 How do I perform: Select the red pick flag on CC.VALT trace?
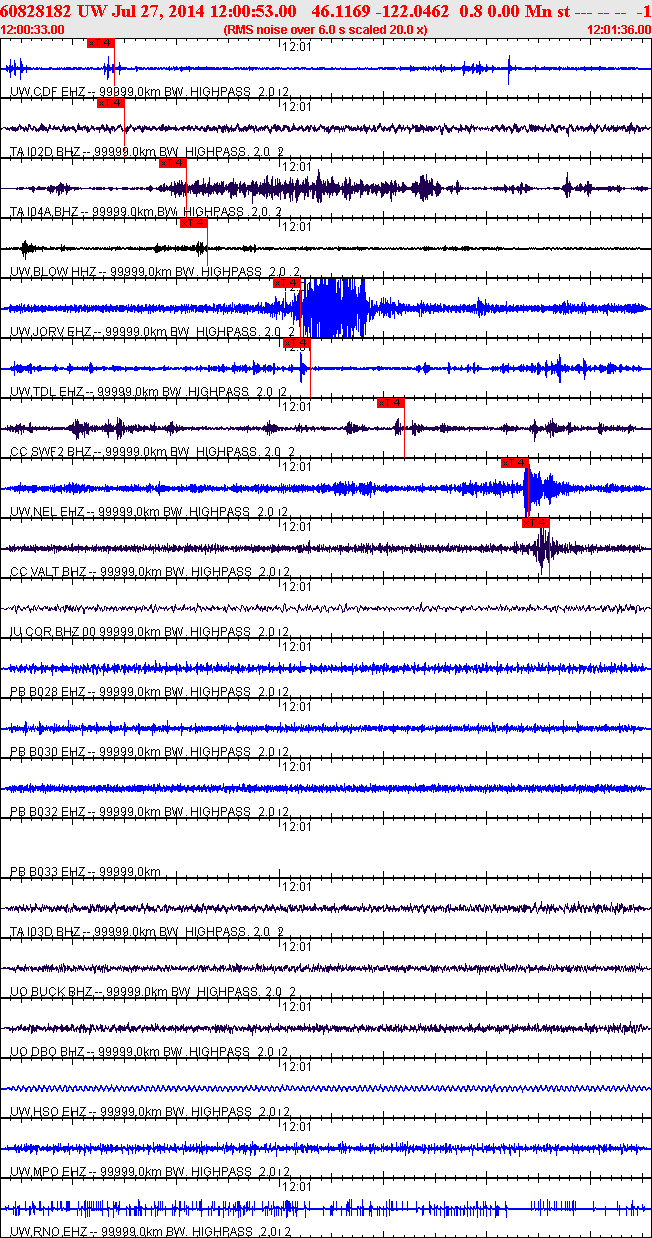(535, 523)
